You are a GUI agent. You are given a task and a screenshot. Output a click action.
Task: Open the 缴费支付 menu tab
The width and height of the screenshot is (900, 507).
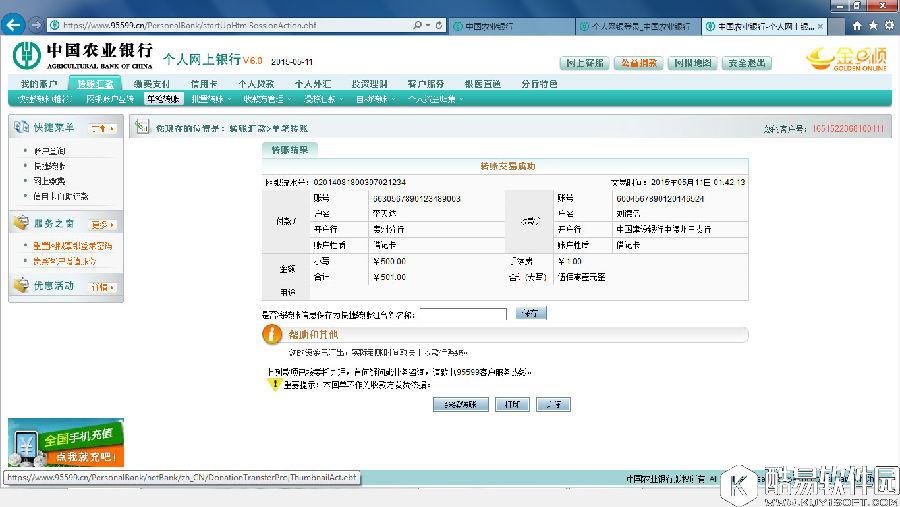(151, 84)
